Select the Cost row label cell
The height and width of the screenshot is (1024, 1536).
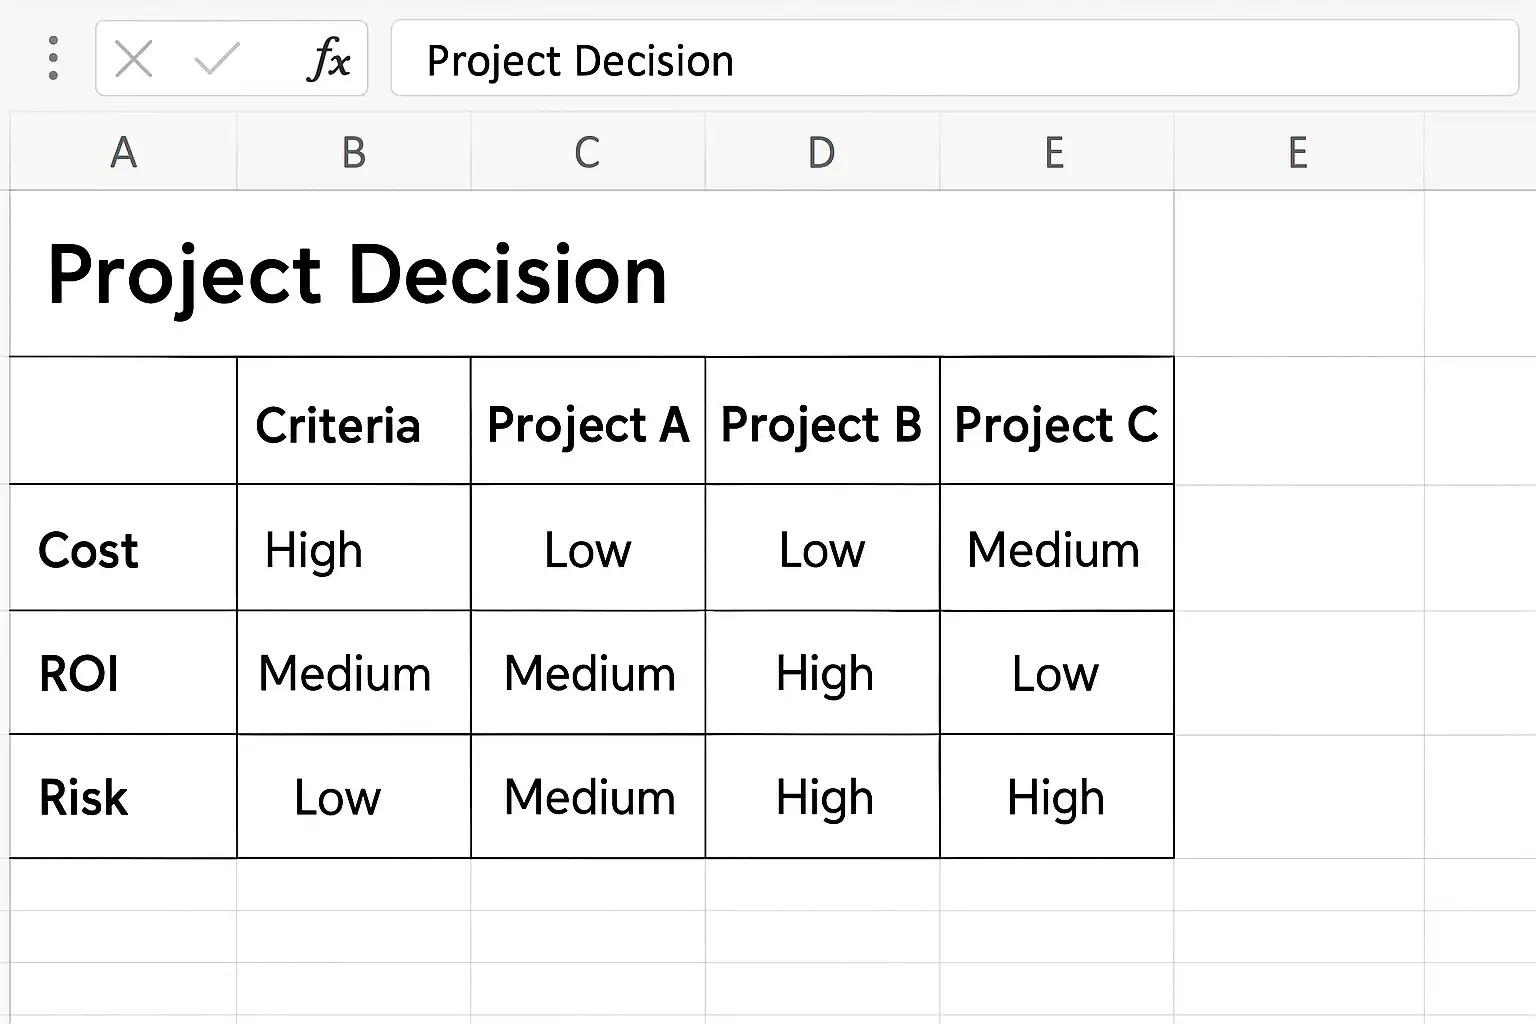click(x=123, y=548)
